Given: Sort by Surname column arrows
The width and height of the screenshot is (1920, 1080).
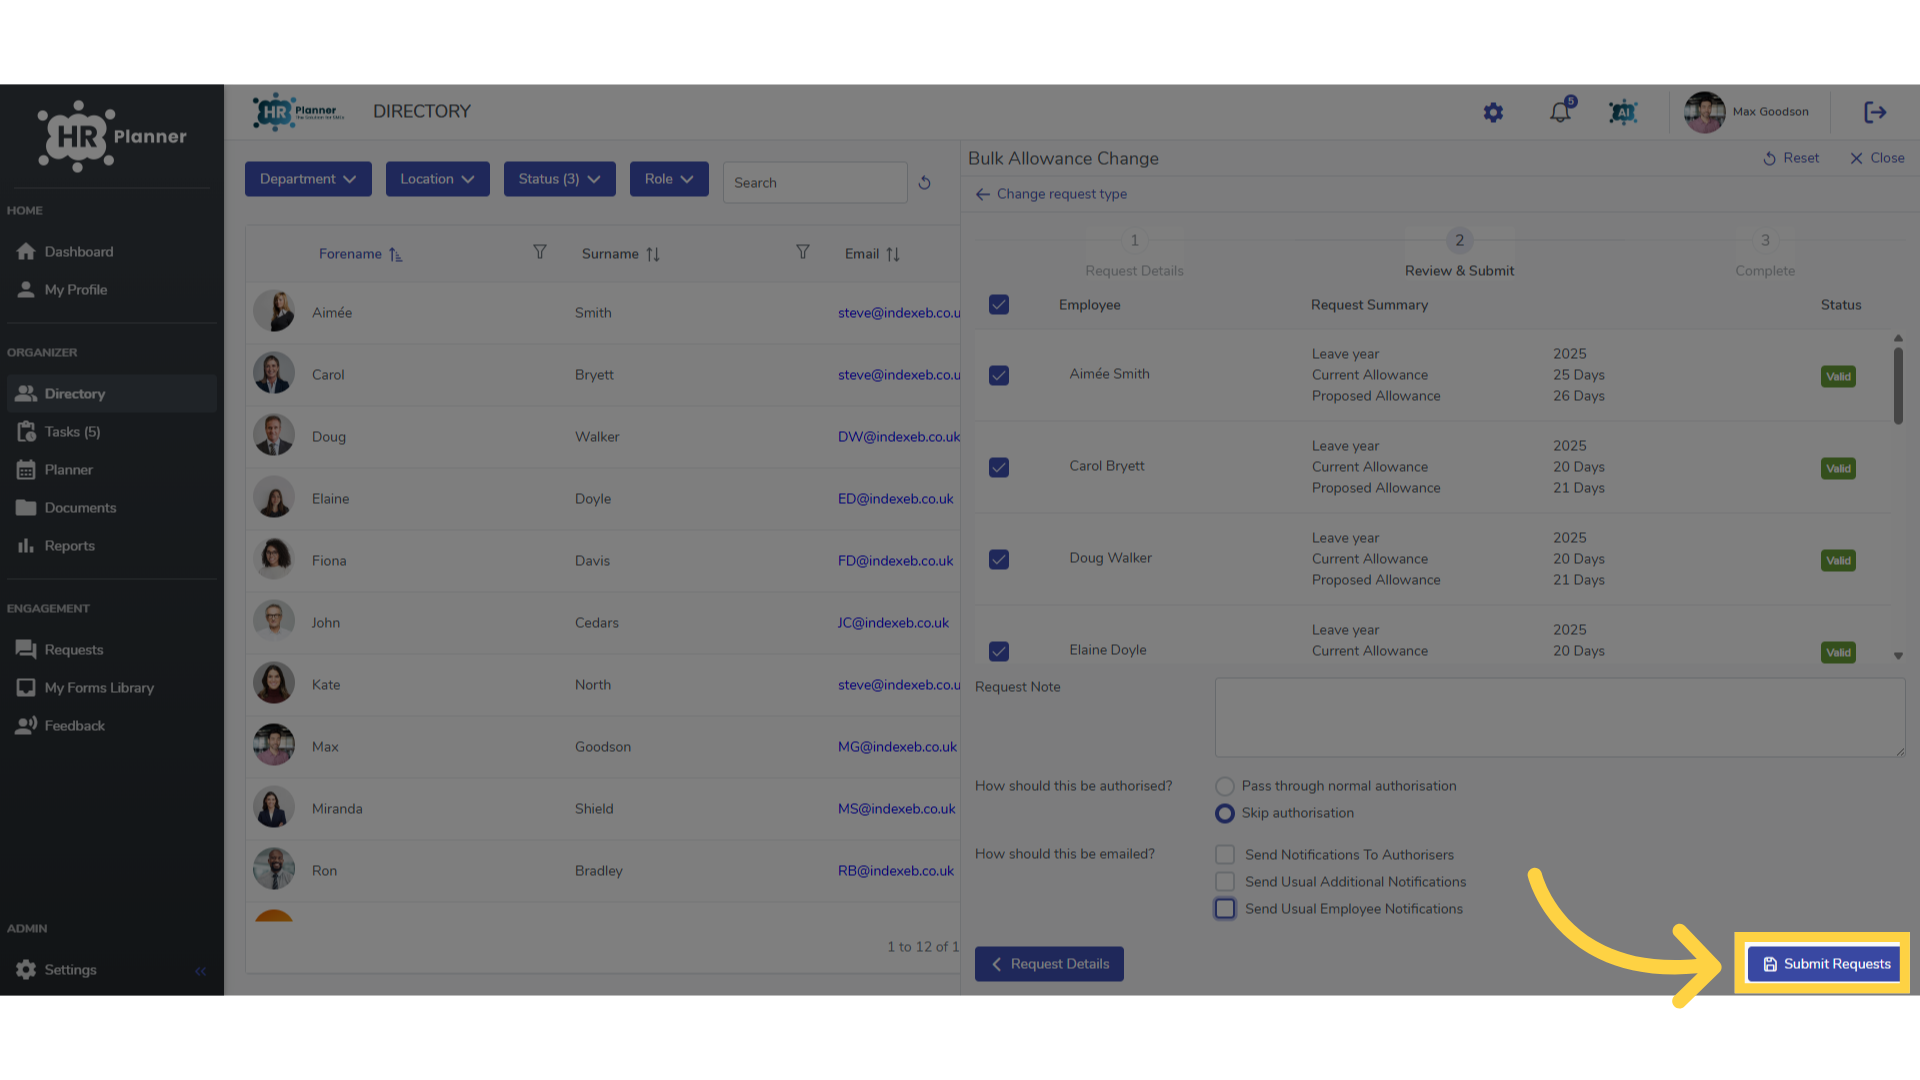Looking at the screenshot, I should click(x=653, y=254).
